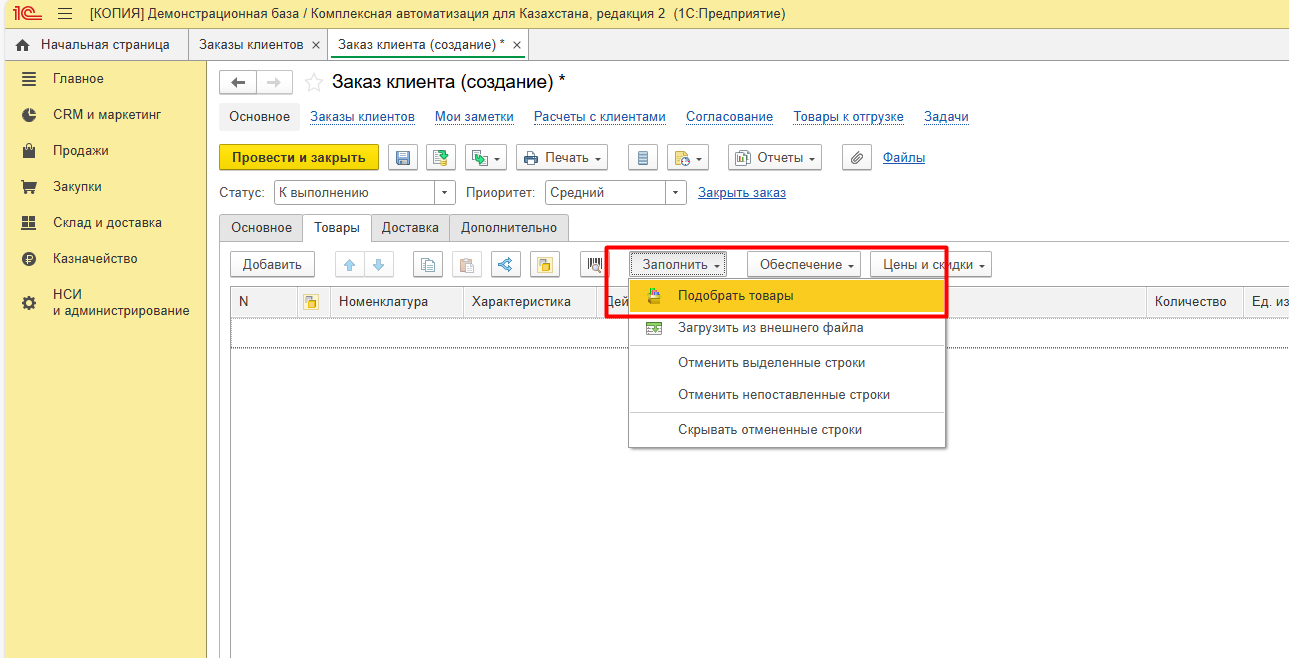Choose Загрузить из внешнего файла

point(770,328)
